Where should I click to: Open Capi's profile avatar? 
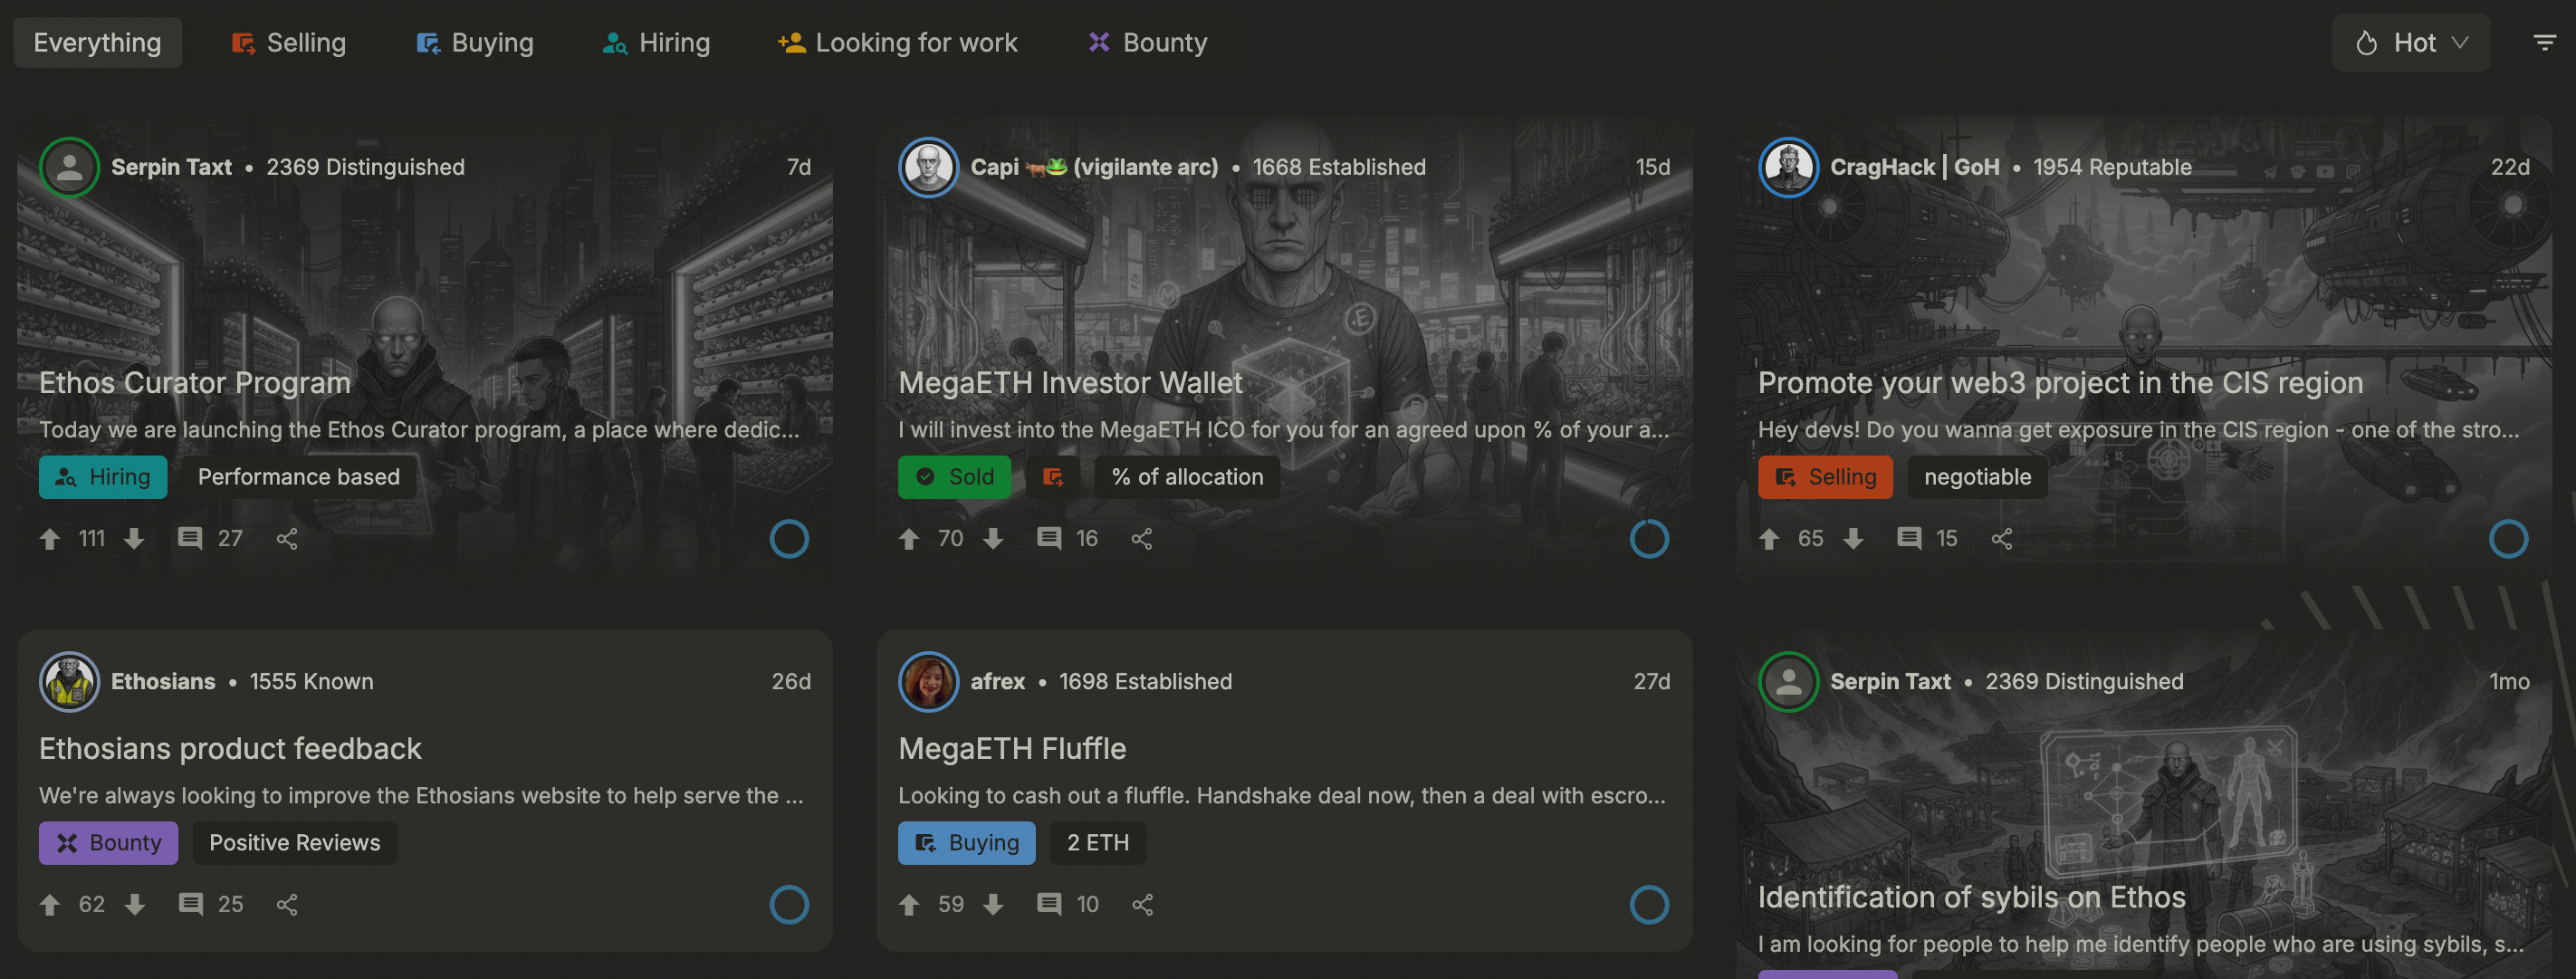coord(928,167)
